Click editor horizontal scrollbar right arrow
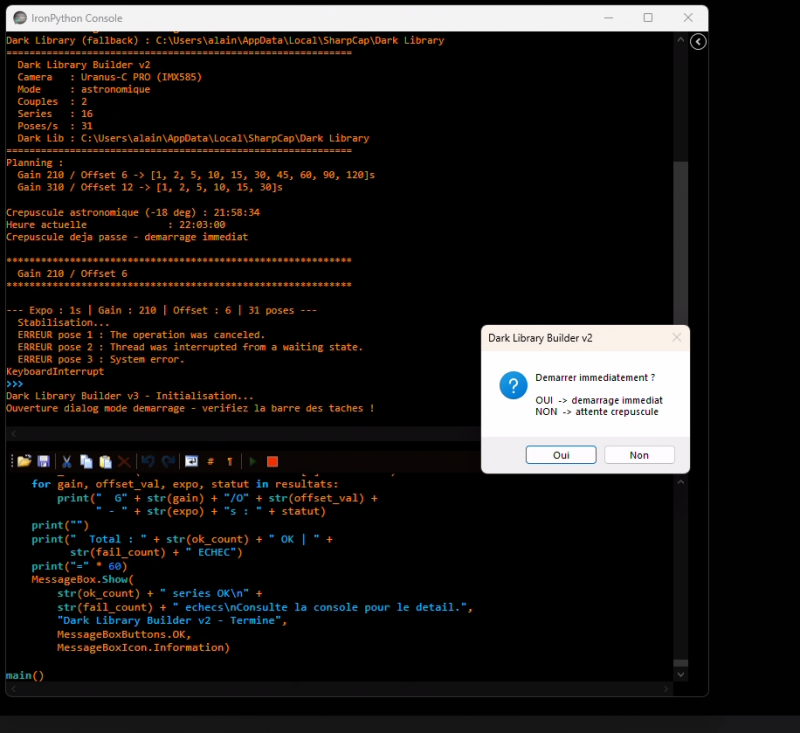Viewport: 800px width, 733px height. coord(665,689)
